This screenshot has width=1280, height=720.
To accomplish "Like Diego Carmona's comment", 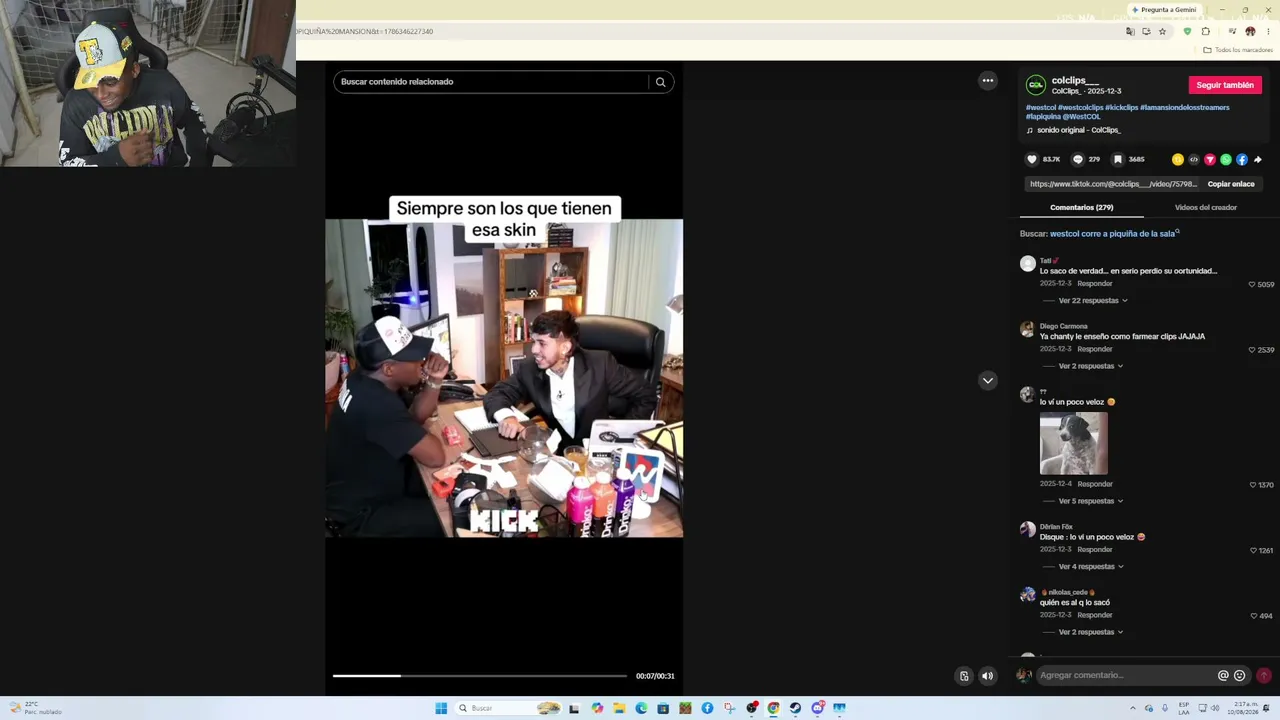I will (x=1252, y=350).
